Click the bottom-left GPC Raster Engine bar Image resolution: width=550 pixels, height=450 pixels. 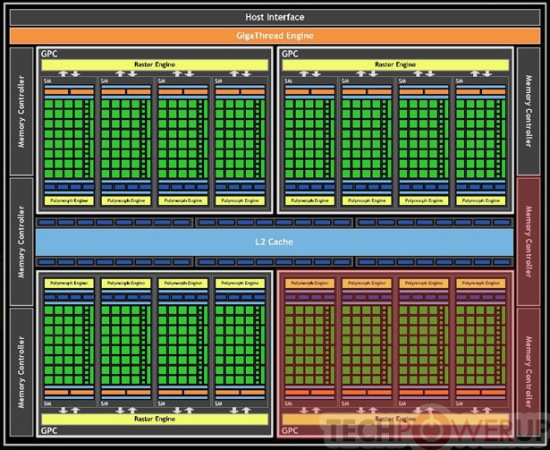tap(155, 419)
